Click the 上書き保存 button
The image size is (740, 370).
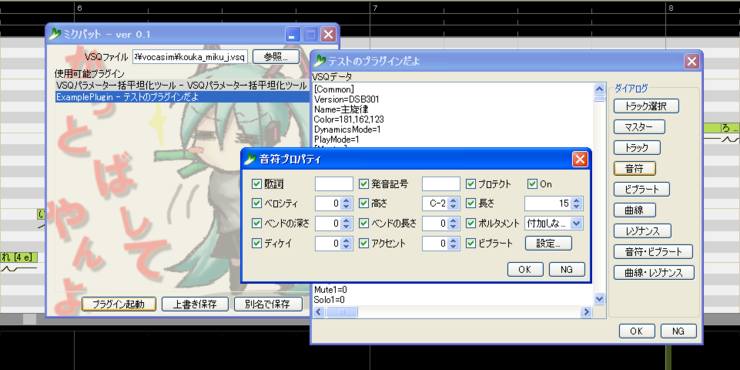click(x=195, y=304)
